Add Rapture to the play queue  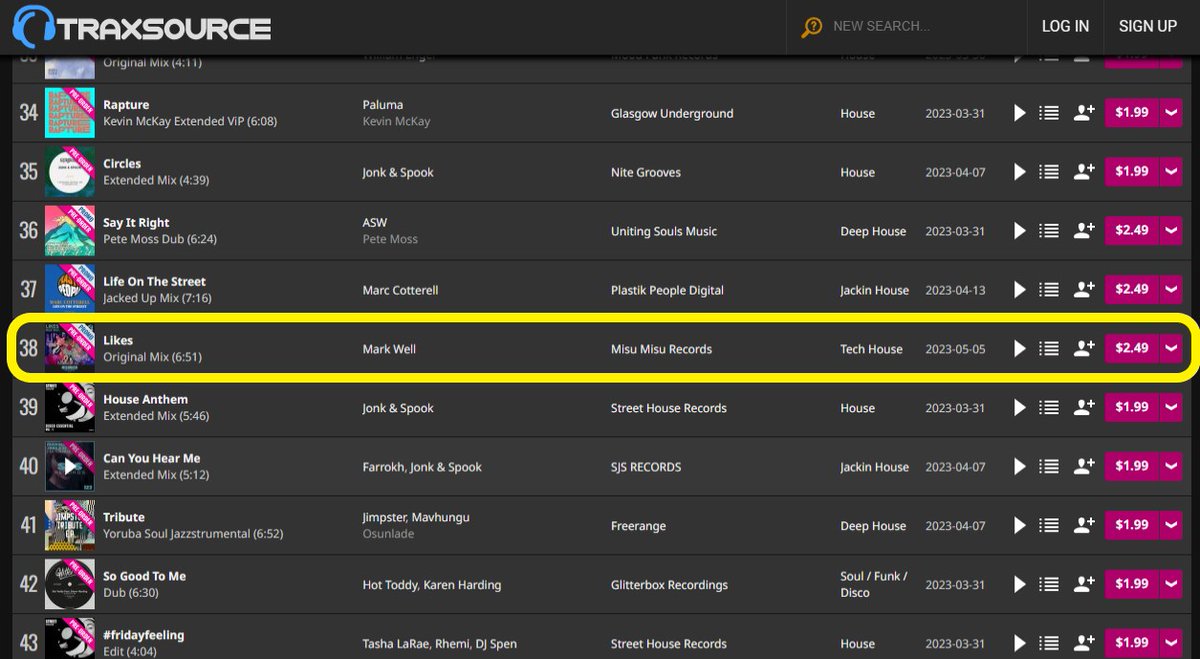pos(1049,113)
